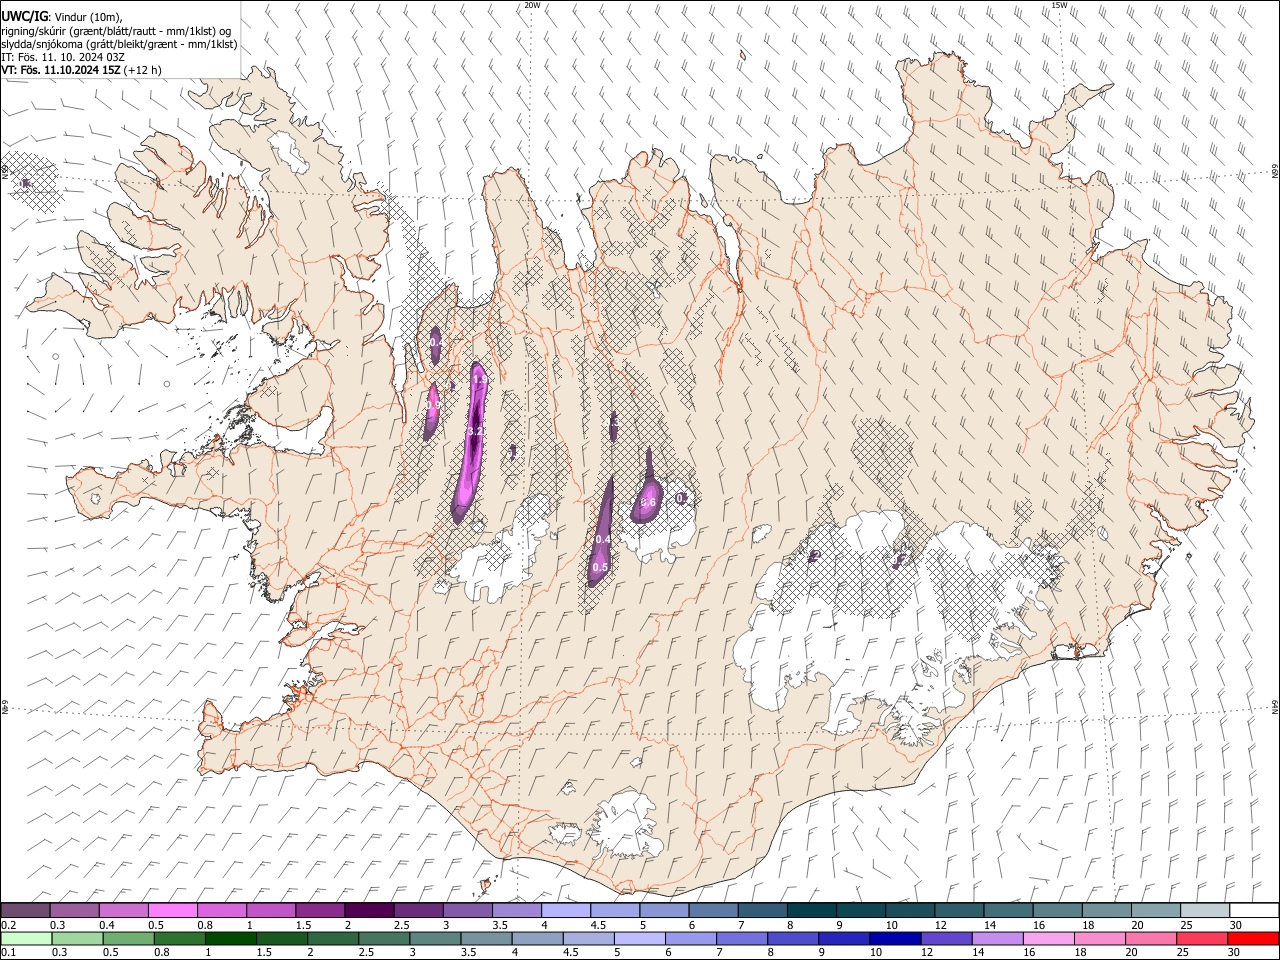Click the 0.5 snowfall value on the map
Viewport: 1280px width, 960px height.
600,567
